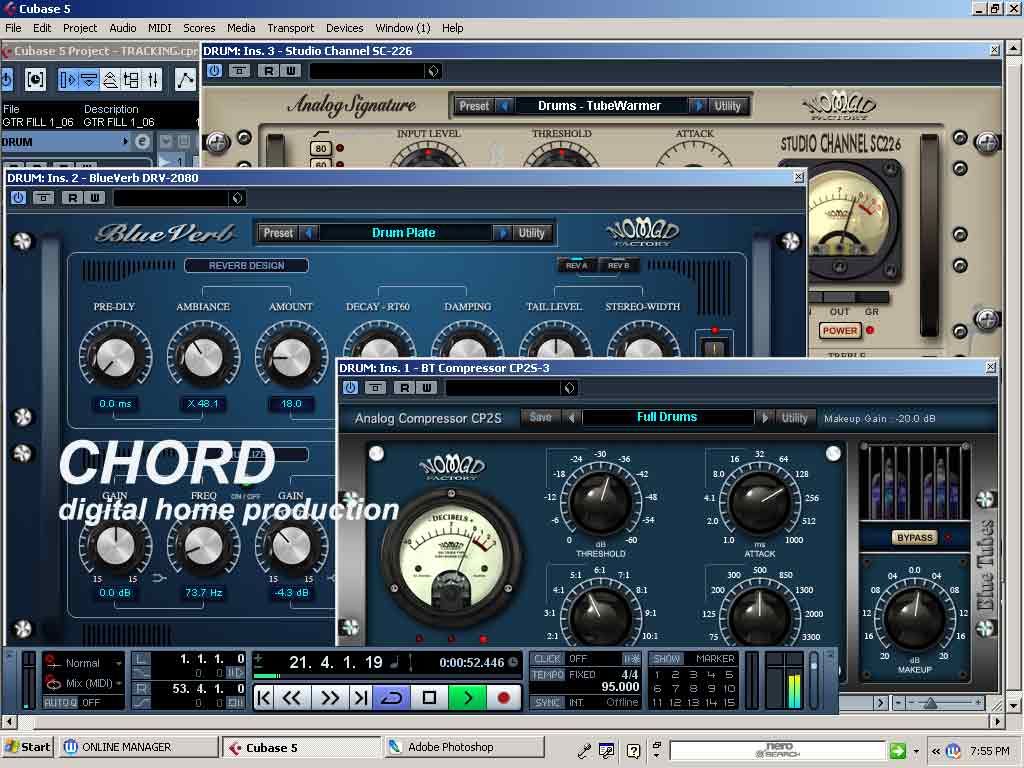Enable Write automation on Studio Channel window
Viewport: 1024px width, 768px height.
[291, 71]
